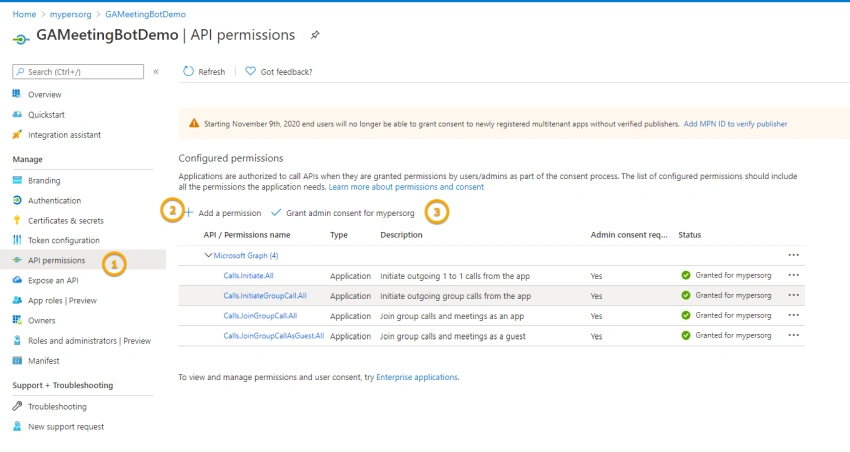Click the Type column header
850x452 pixels.
point(339,235)
